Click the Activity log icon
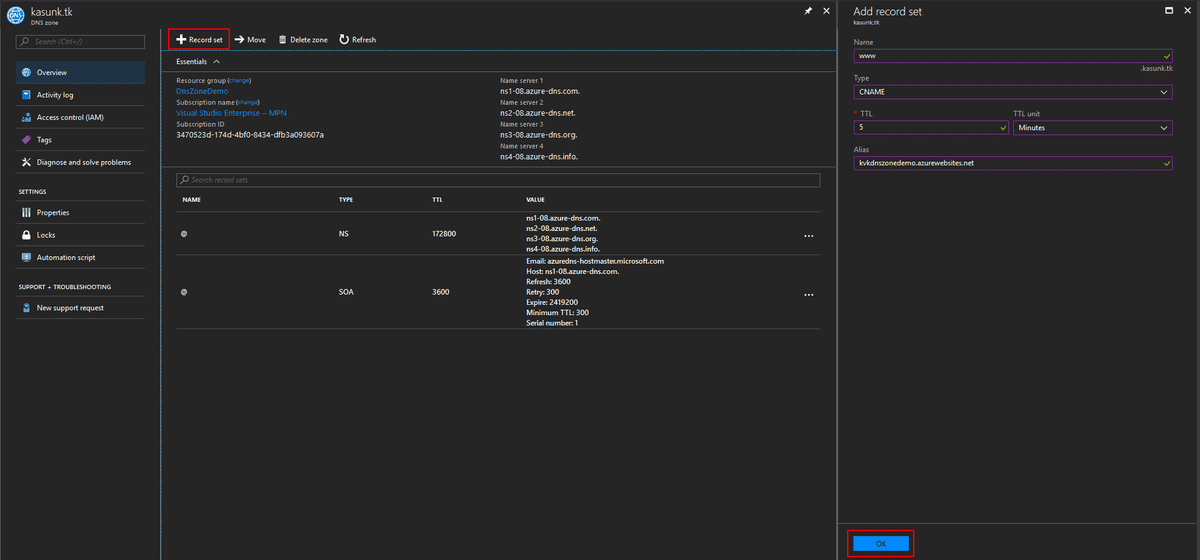Screen dimensions: 1200x560 coord(26,95)
